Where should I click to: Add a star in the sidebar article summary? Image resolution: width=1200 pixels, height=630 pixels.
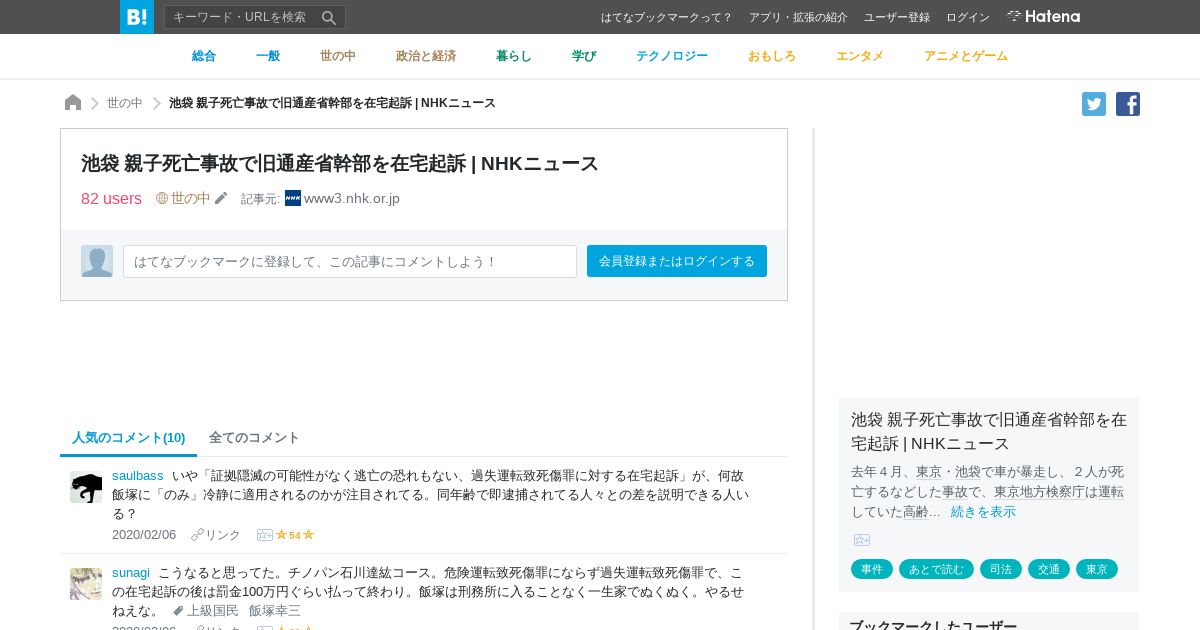862,540
